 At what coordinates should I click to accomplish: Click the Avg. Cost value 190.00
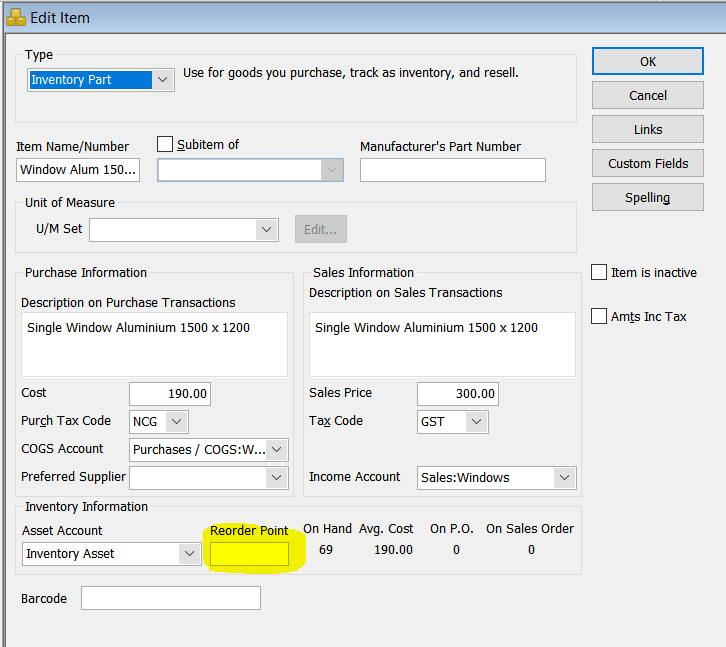tap(393, 550)
